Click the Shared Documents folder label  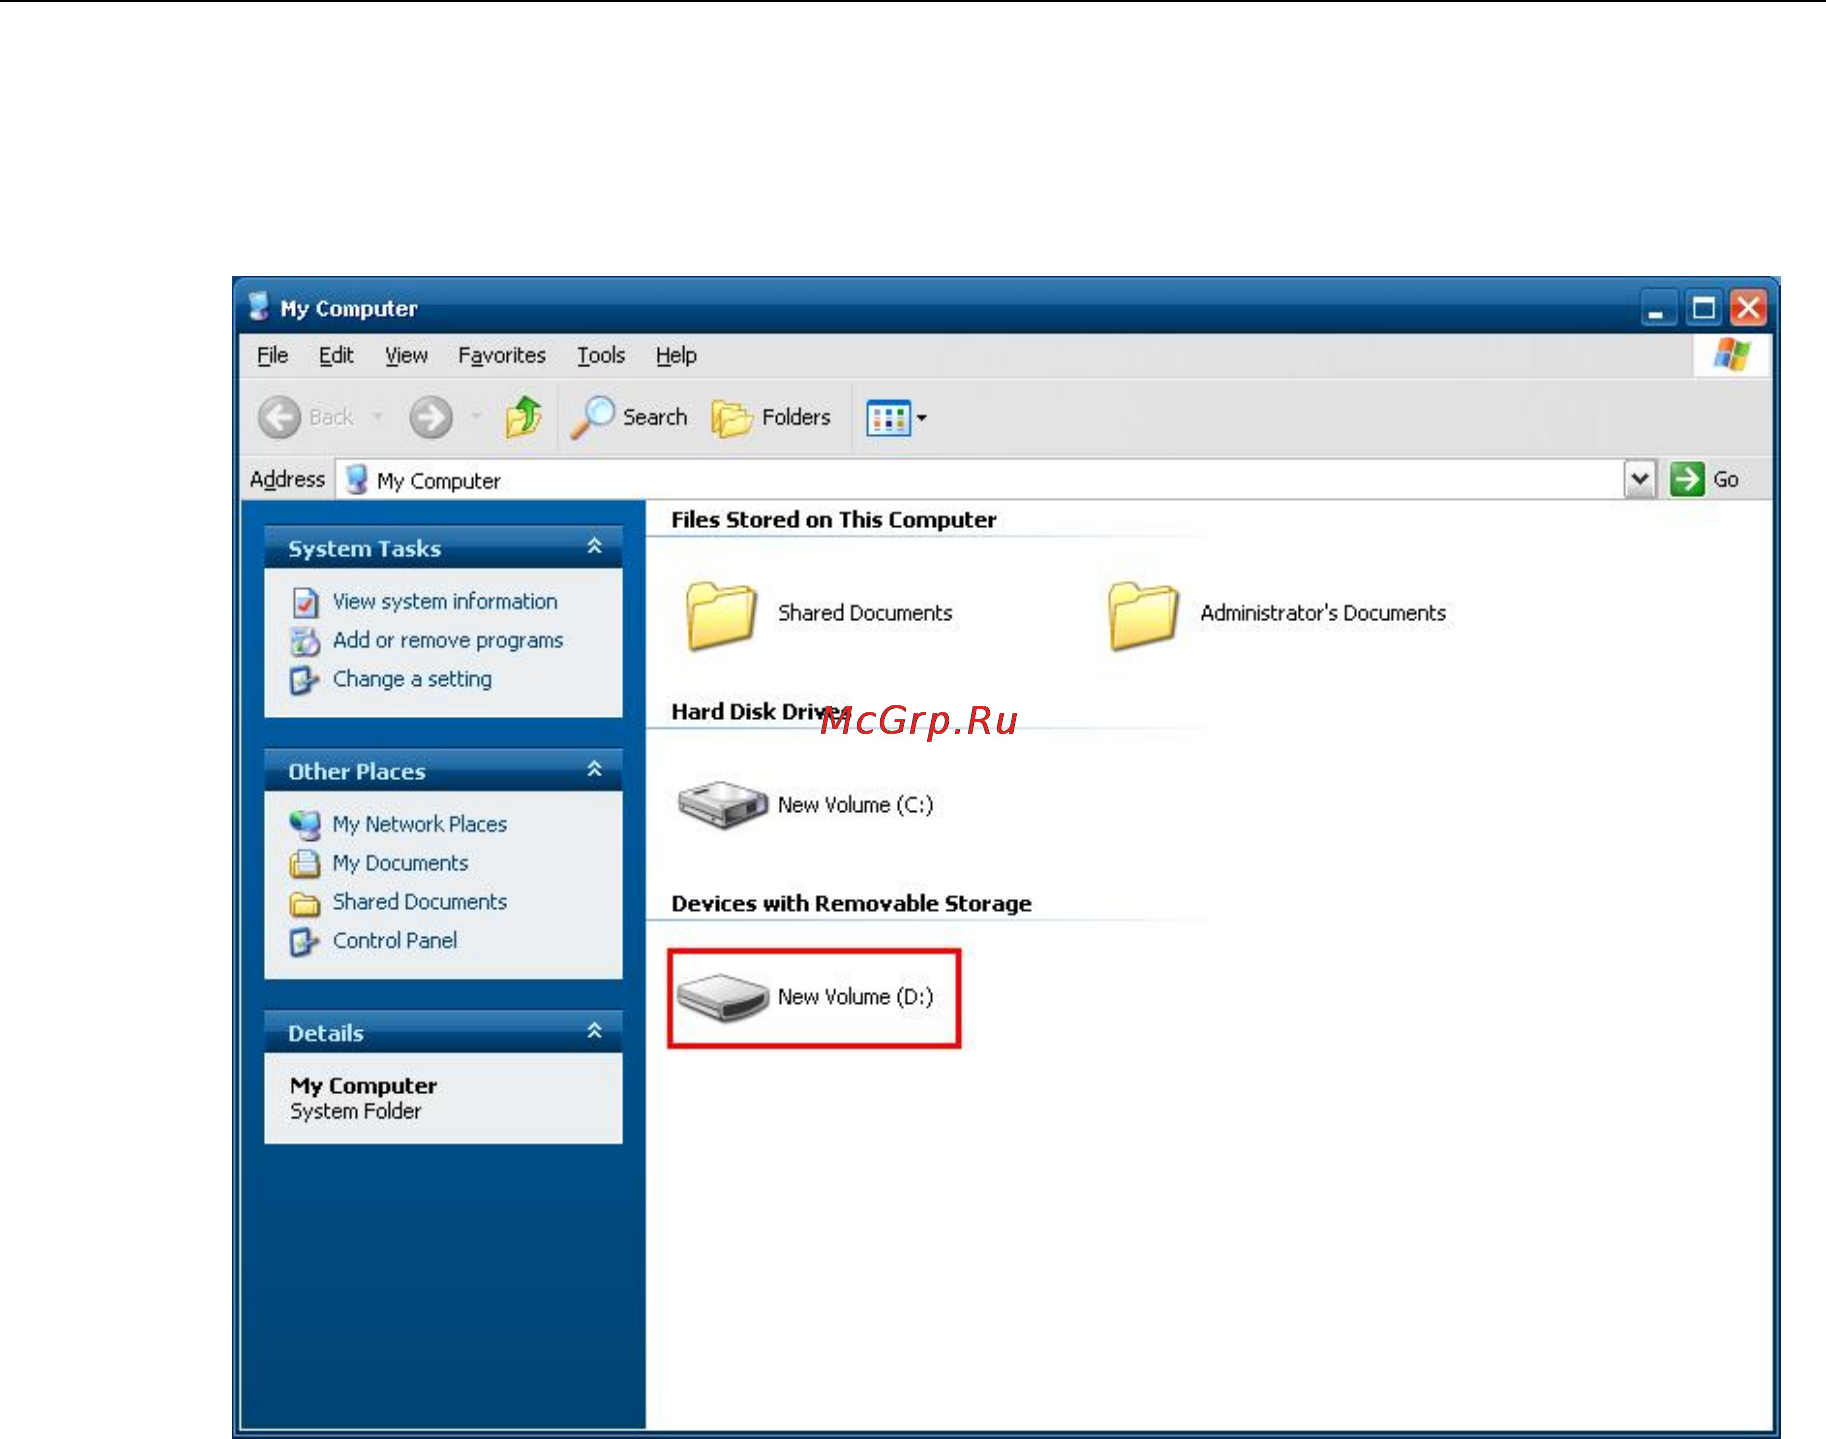pyautogui.click(x=865, y=613)
